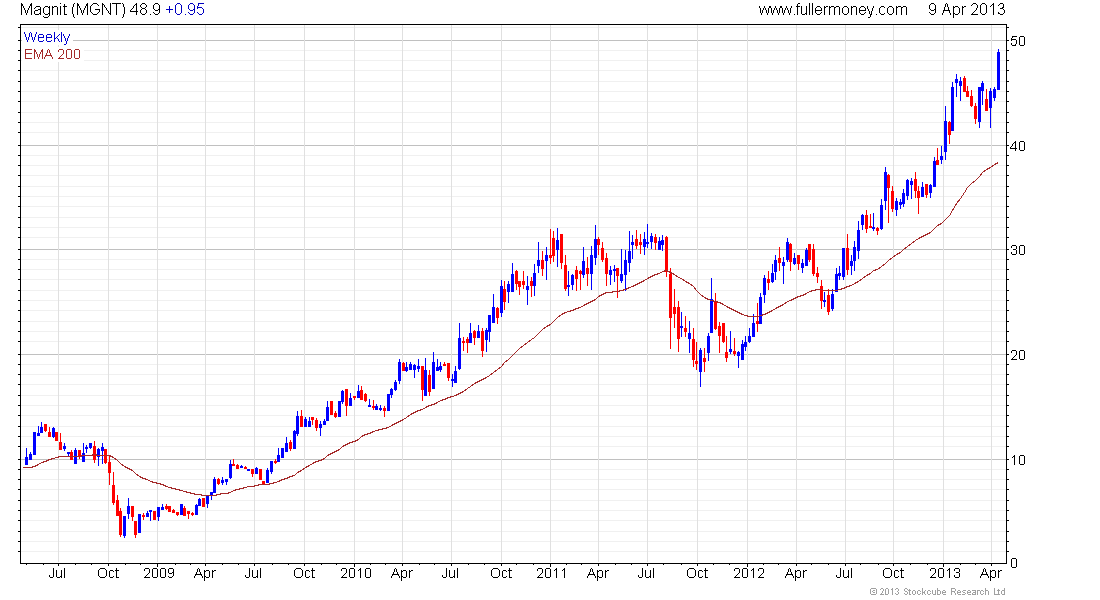Click the y-axis label 50
This screenshot has width=1100, height=600.
(1018, 41)
